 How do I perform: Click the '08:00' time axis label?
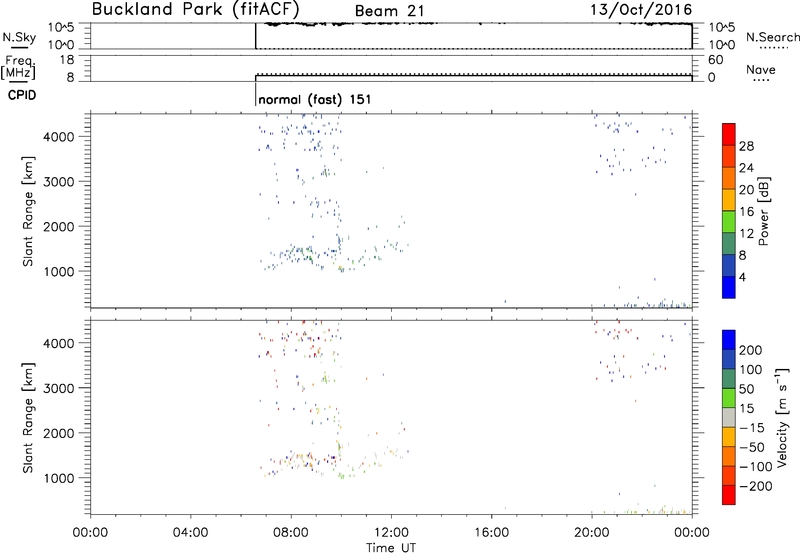(291, 533)
